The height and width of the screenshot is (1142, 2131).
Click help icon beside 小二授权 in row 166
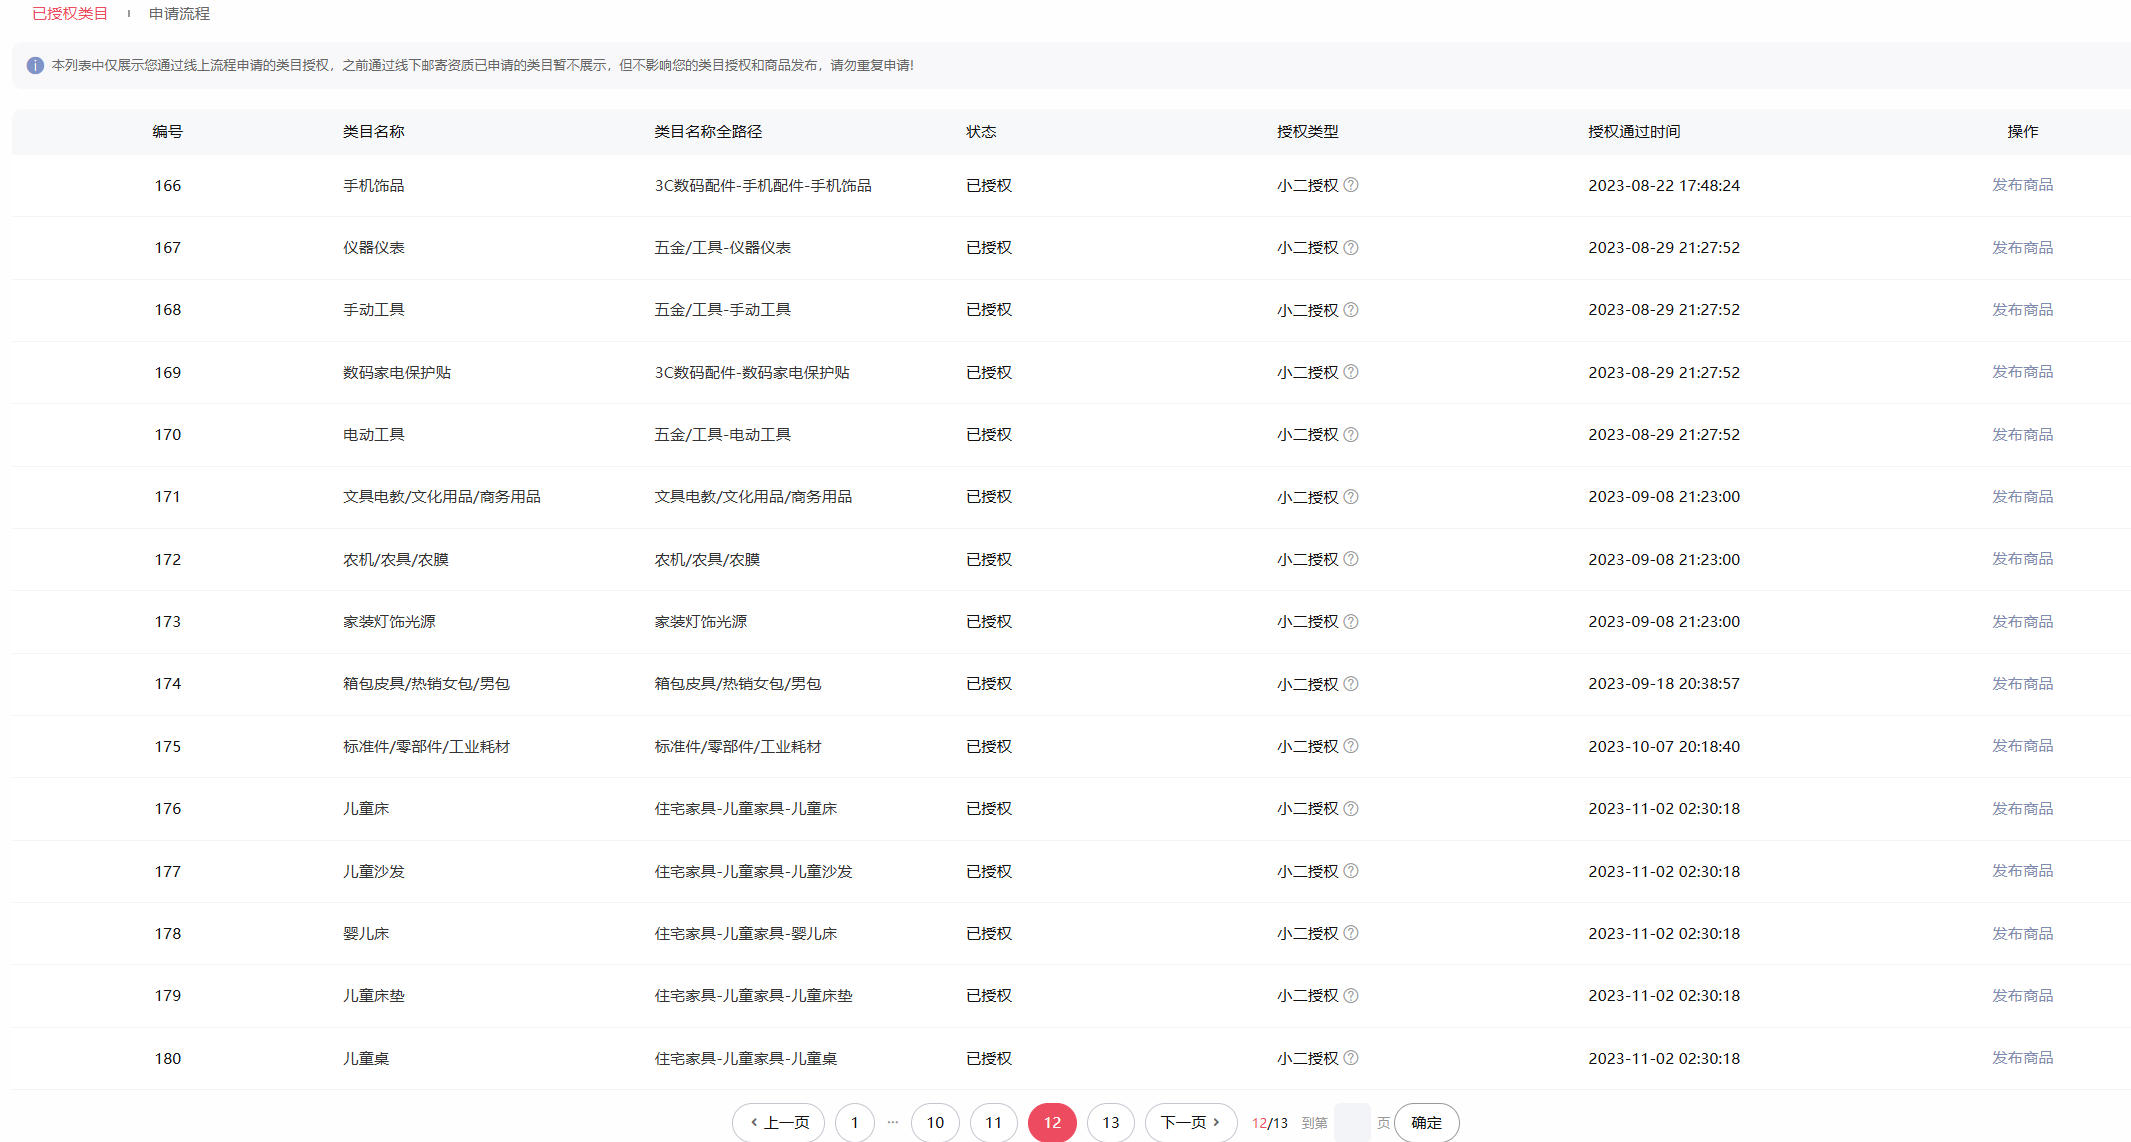tap(1350, 185)
